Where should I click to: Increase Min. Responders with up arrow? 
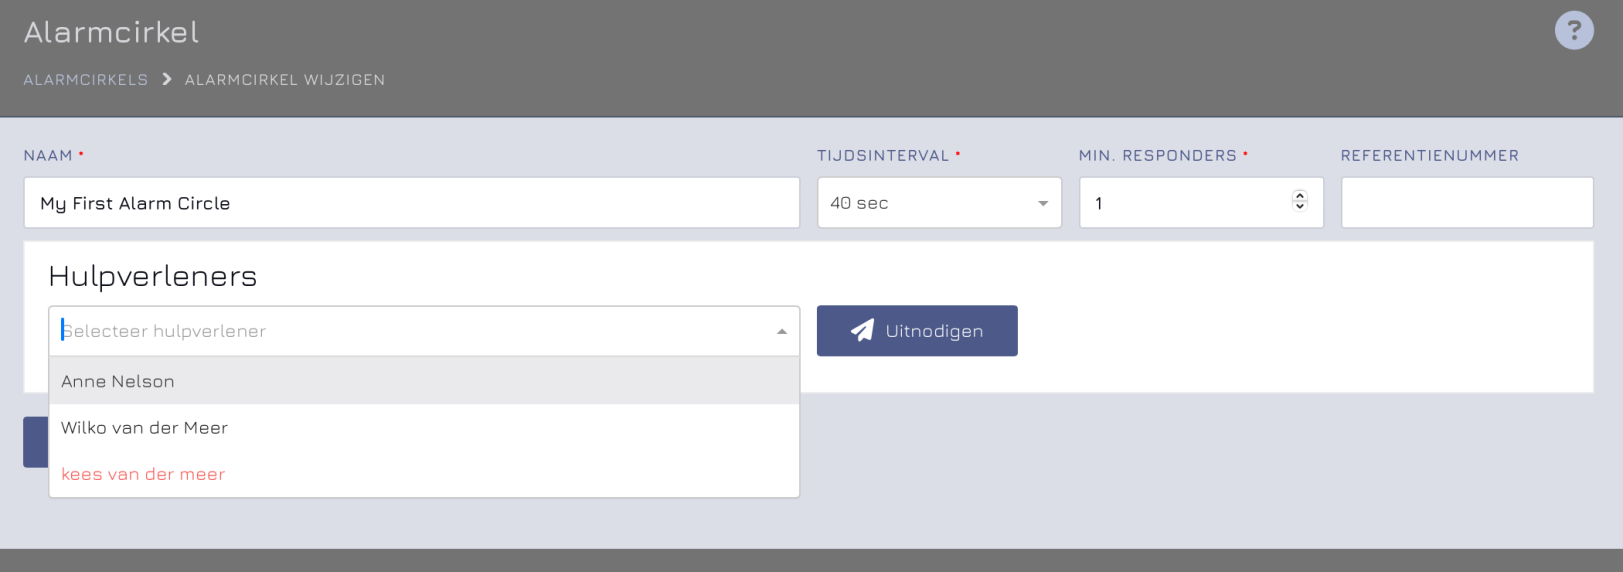[1300, 196]
